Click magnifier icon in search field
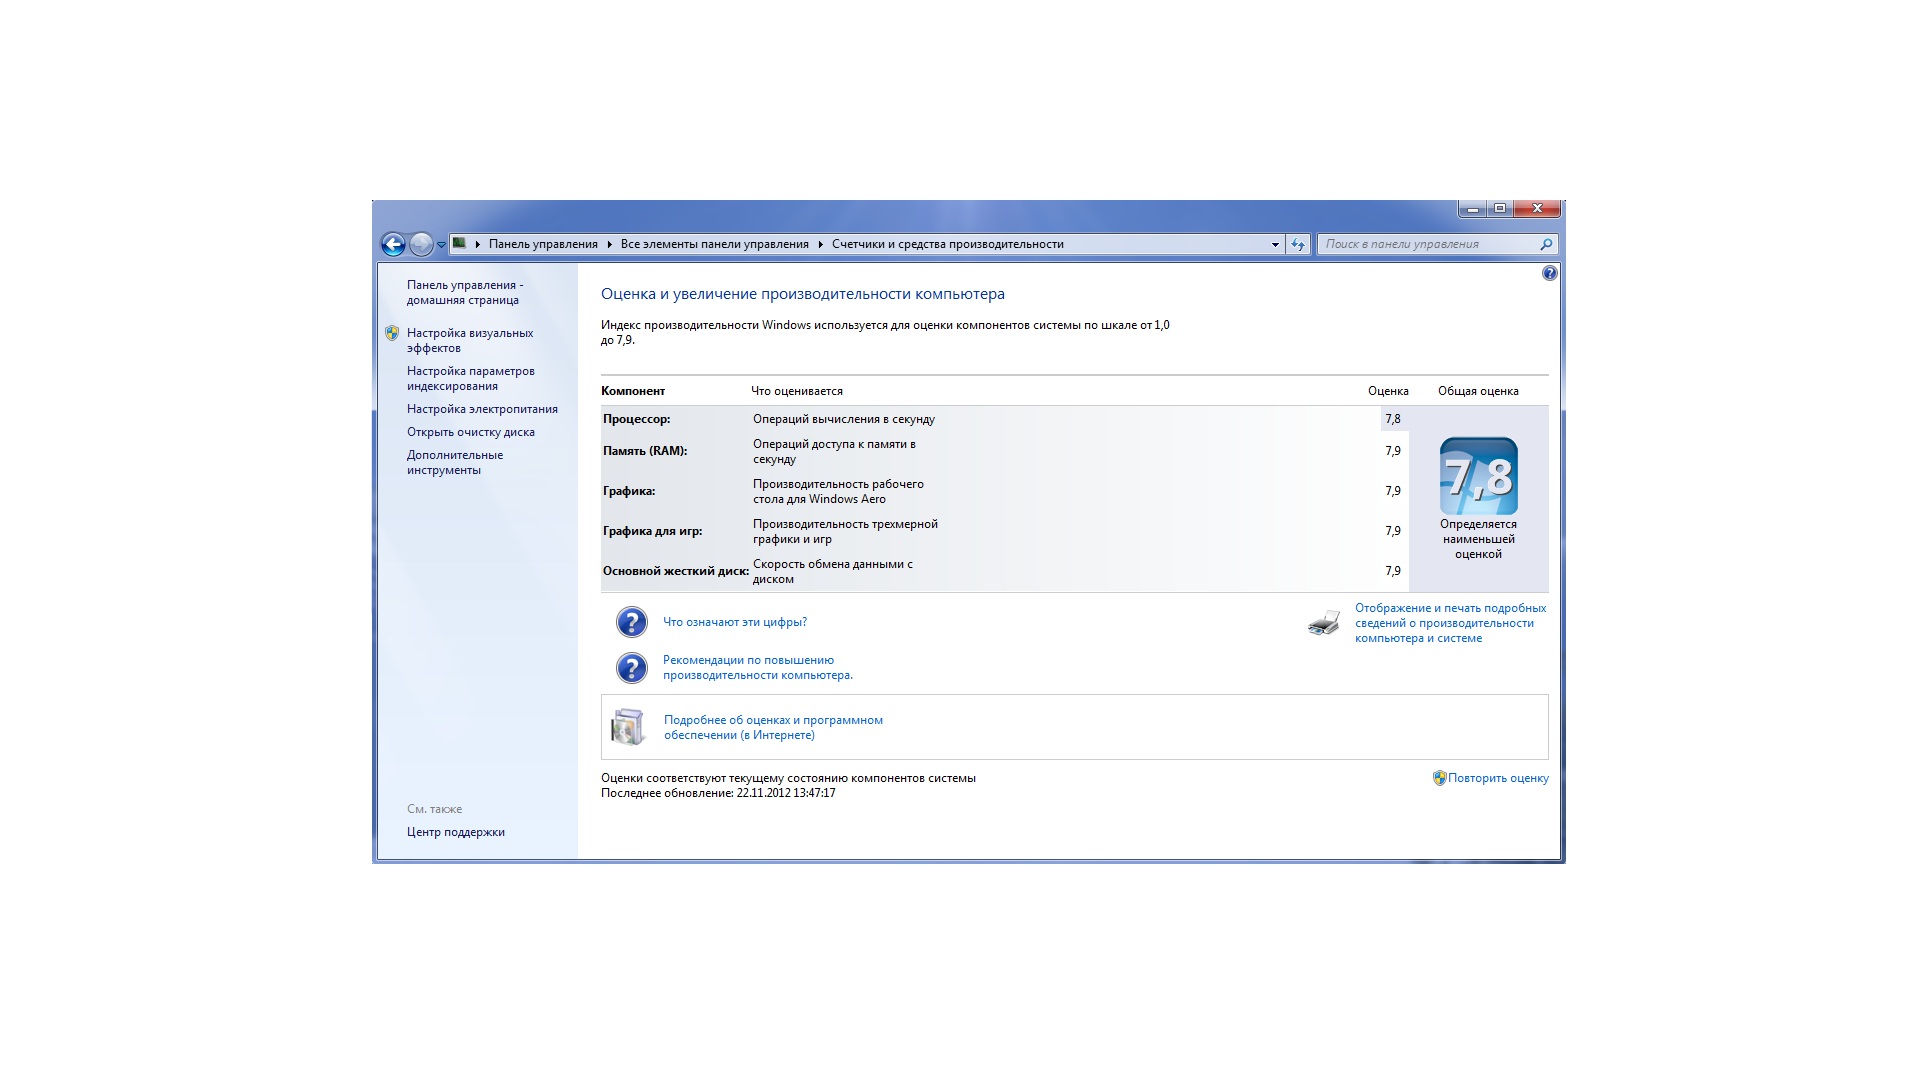1920x1080 pixels. (x=1546, y=244)
